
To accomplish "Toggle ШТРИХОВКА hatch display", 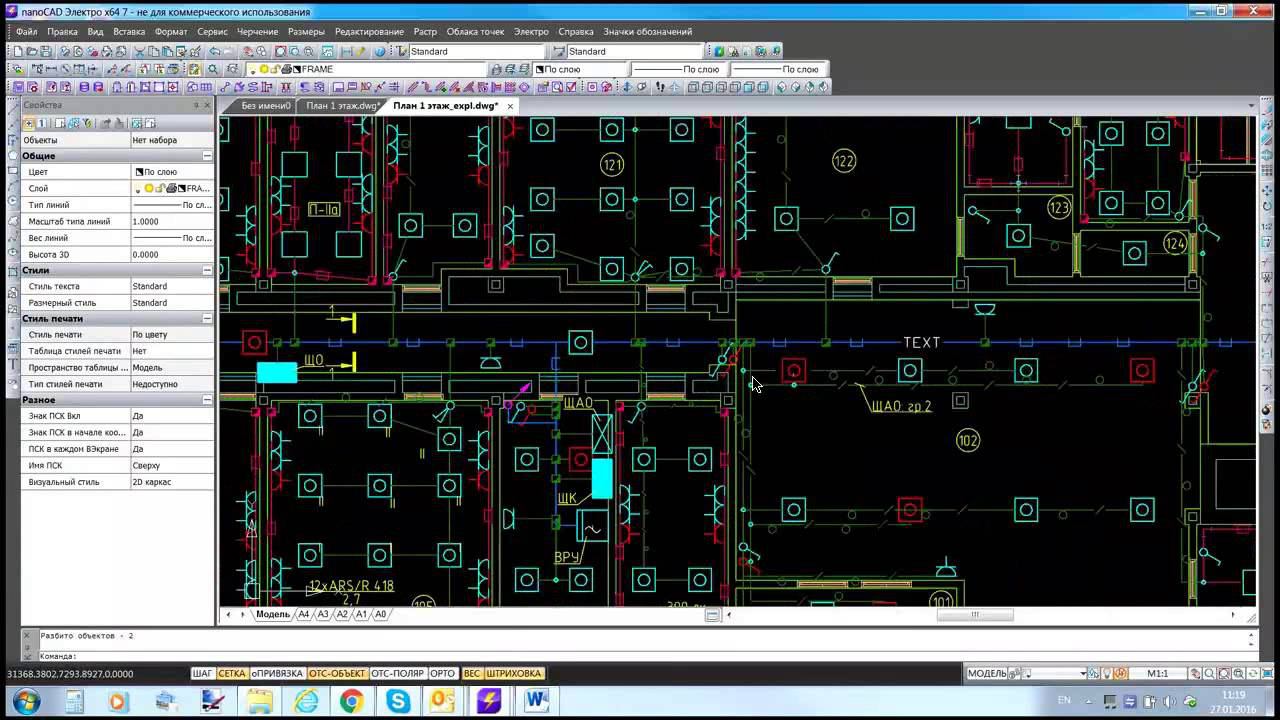I will click(514, 674).
